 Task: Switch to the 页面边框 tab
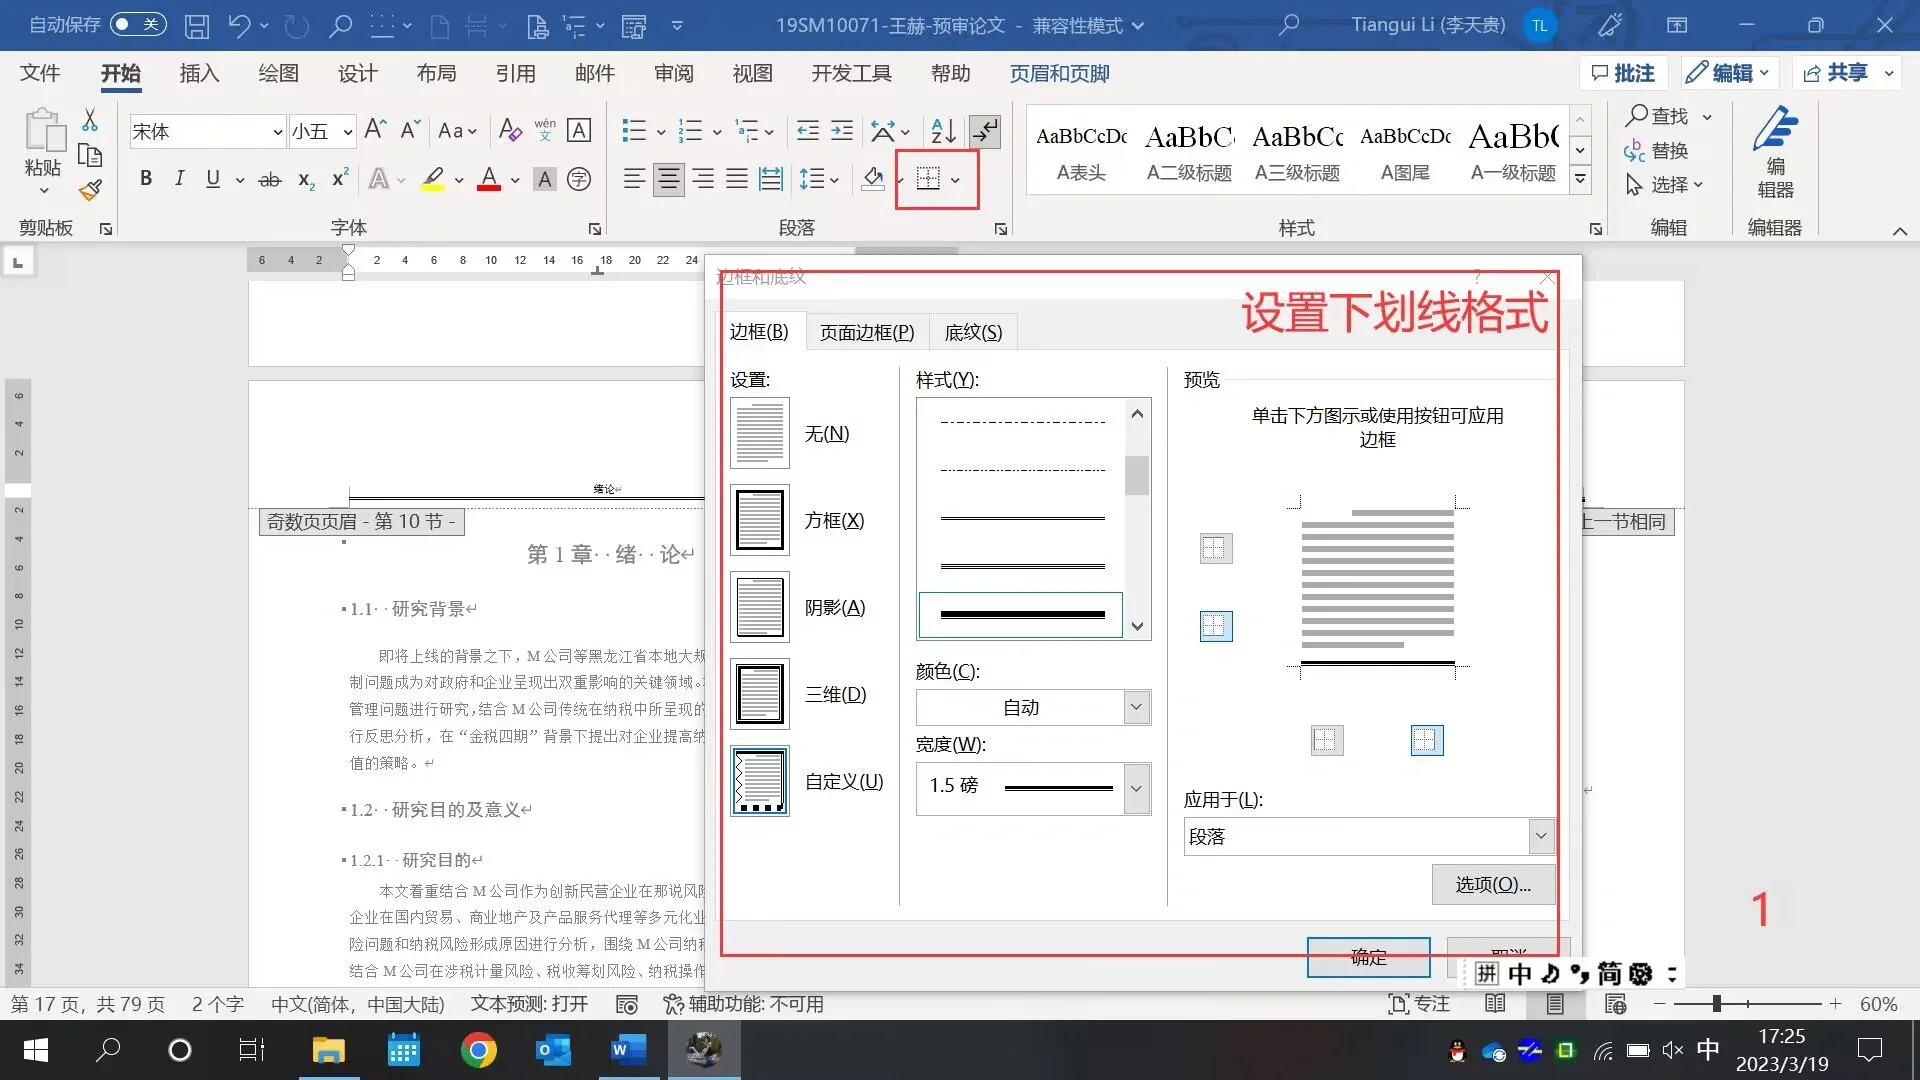point(866,332)
